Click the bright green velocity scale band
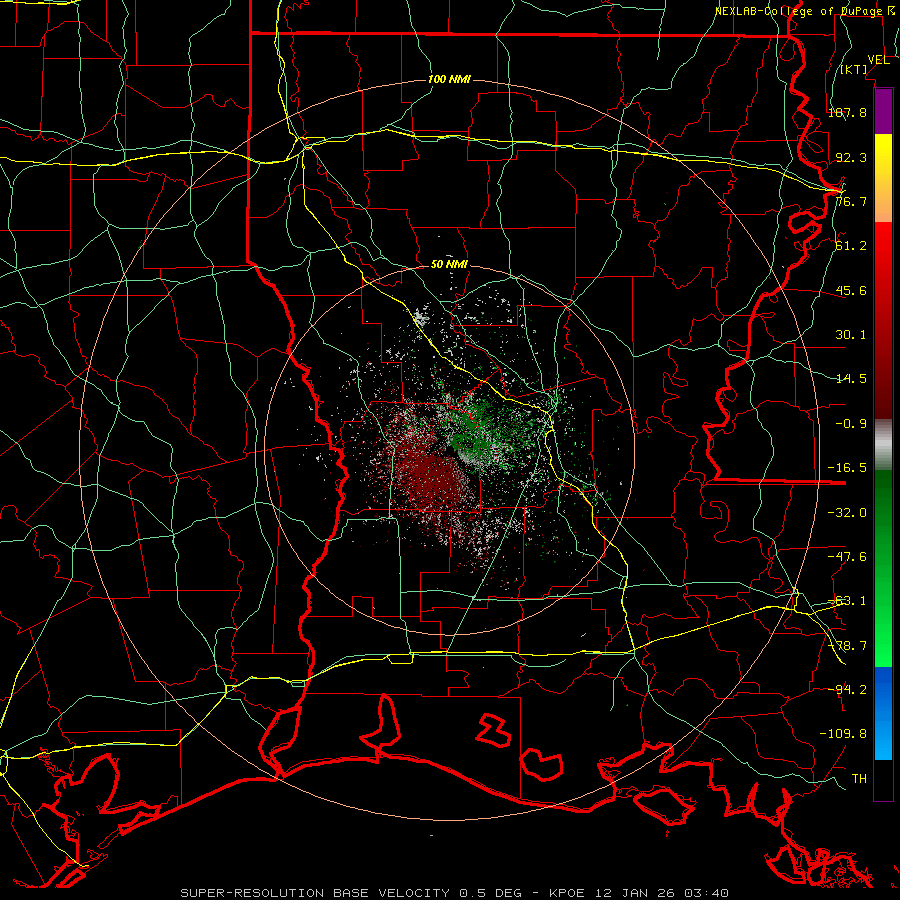This screenshot has height=900, width=900. pos(883,620)
